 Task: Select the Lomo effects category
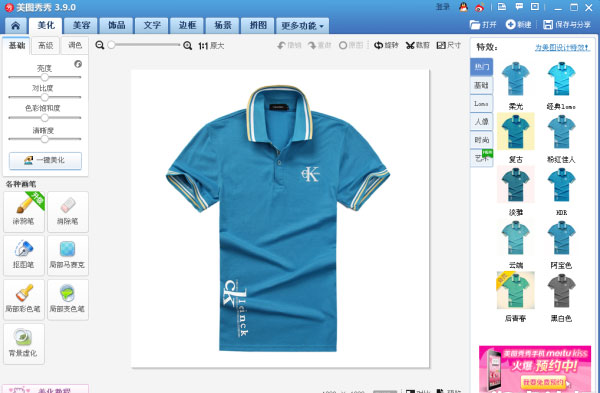point(481,103)
